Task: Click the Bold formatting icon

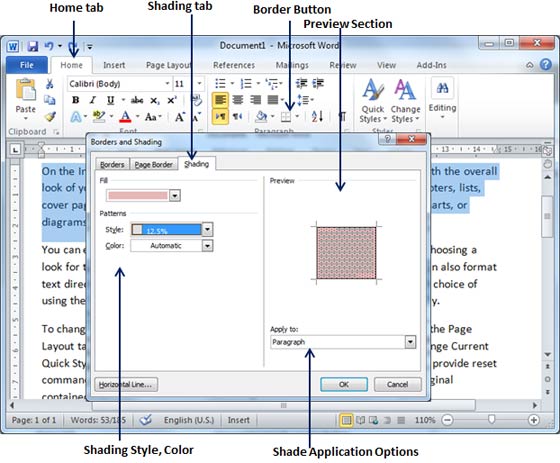Action: tap(76, 100)
